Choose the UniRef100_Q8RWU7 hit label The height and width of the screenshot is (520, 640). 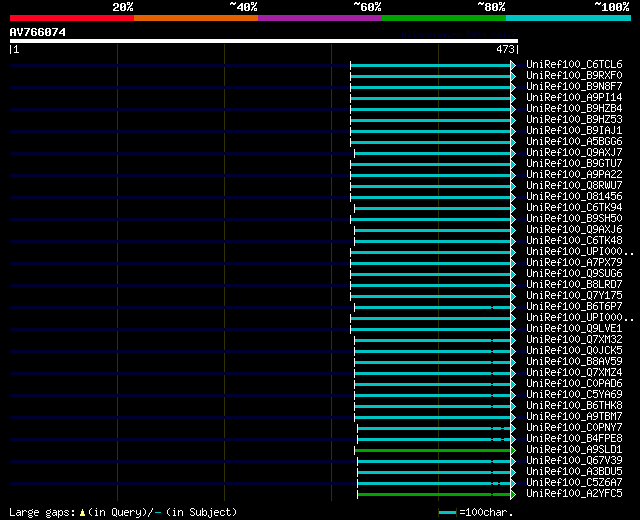point(574,186)
